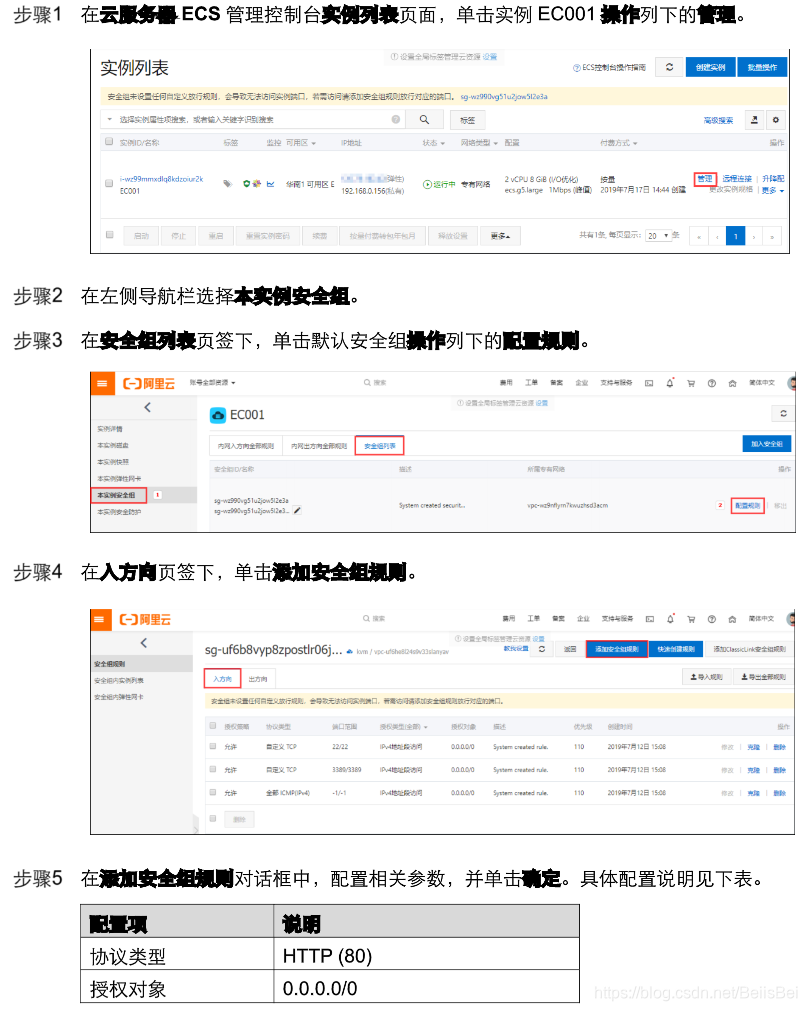807x1011 pixels.
Task: Collapse sidebar on security group rules page
Action: 144,642
